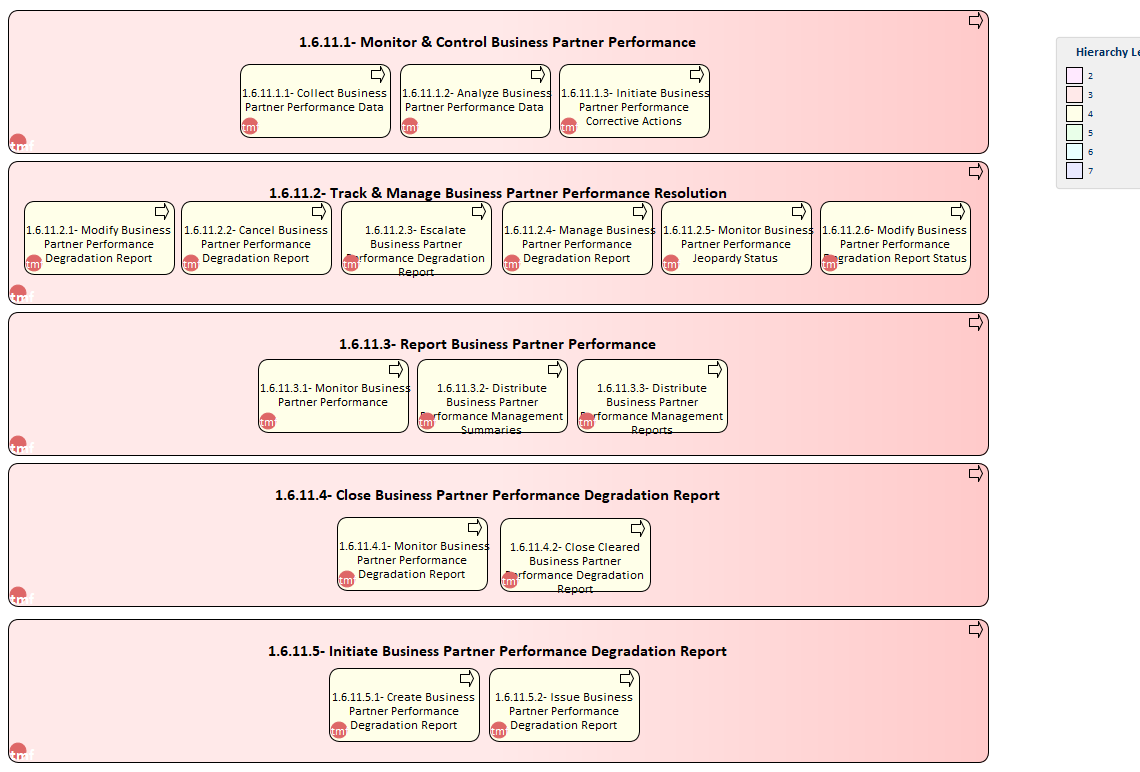Image resolution: width=1140 pixels, height=772 pixels.
Task: Click arrow icon on 1.6.11.4.1 Monitor Degradation box
Action: [x=475, y=527]
